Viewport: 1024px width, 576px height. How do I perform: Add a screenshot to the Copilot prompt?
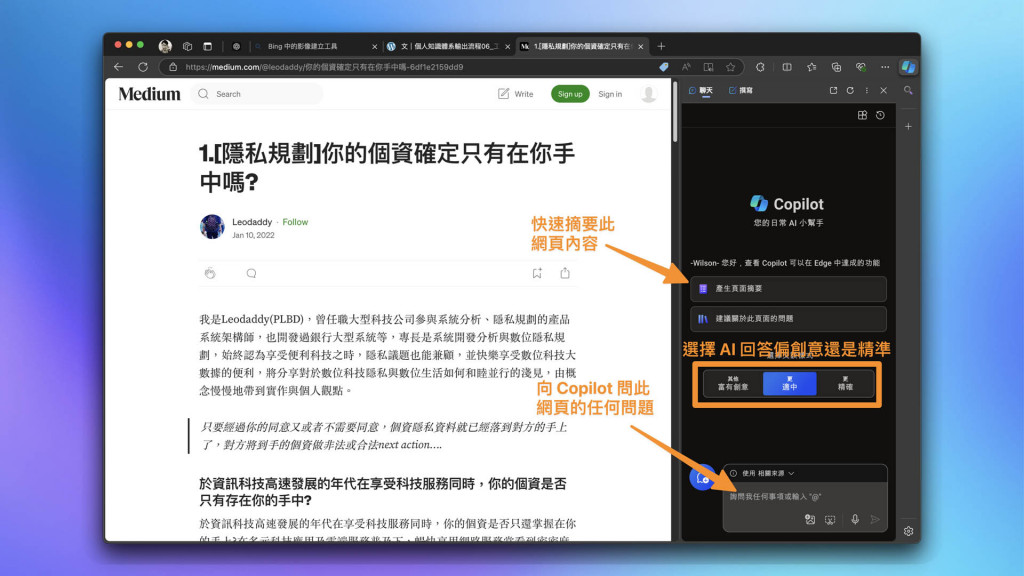pos(830,520)
